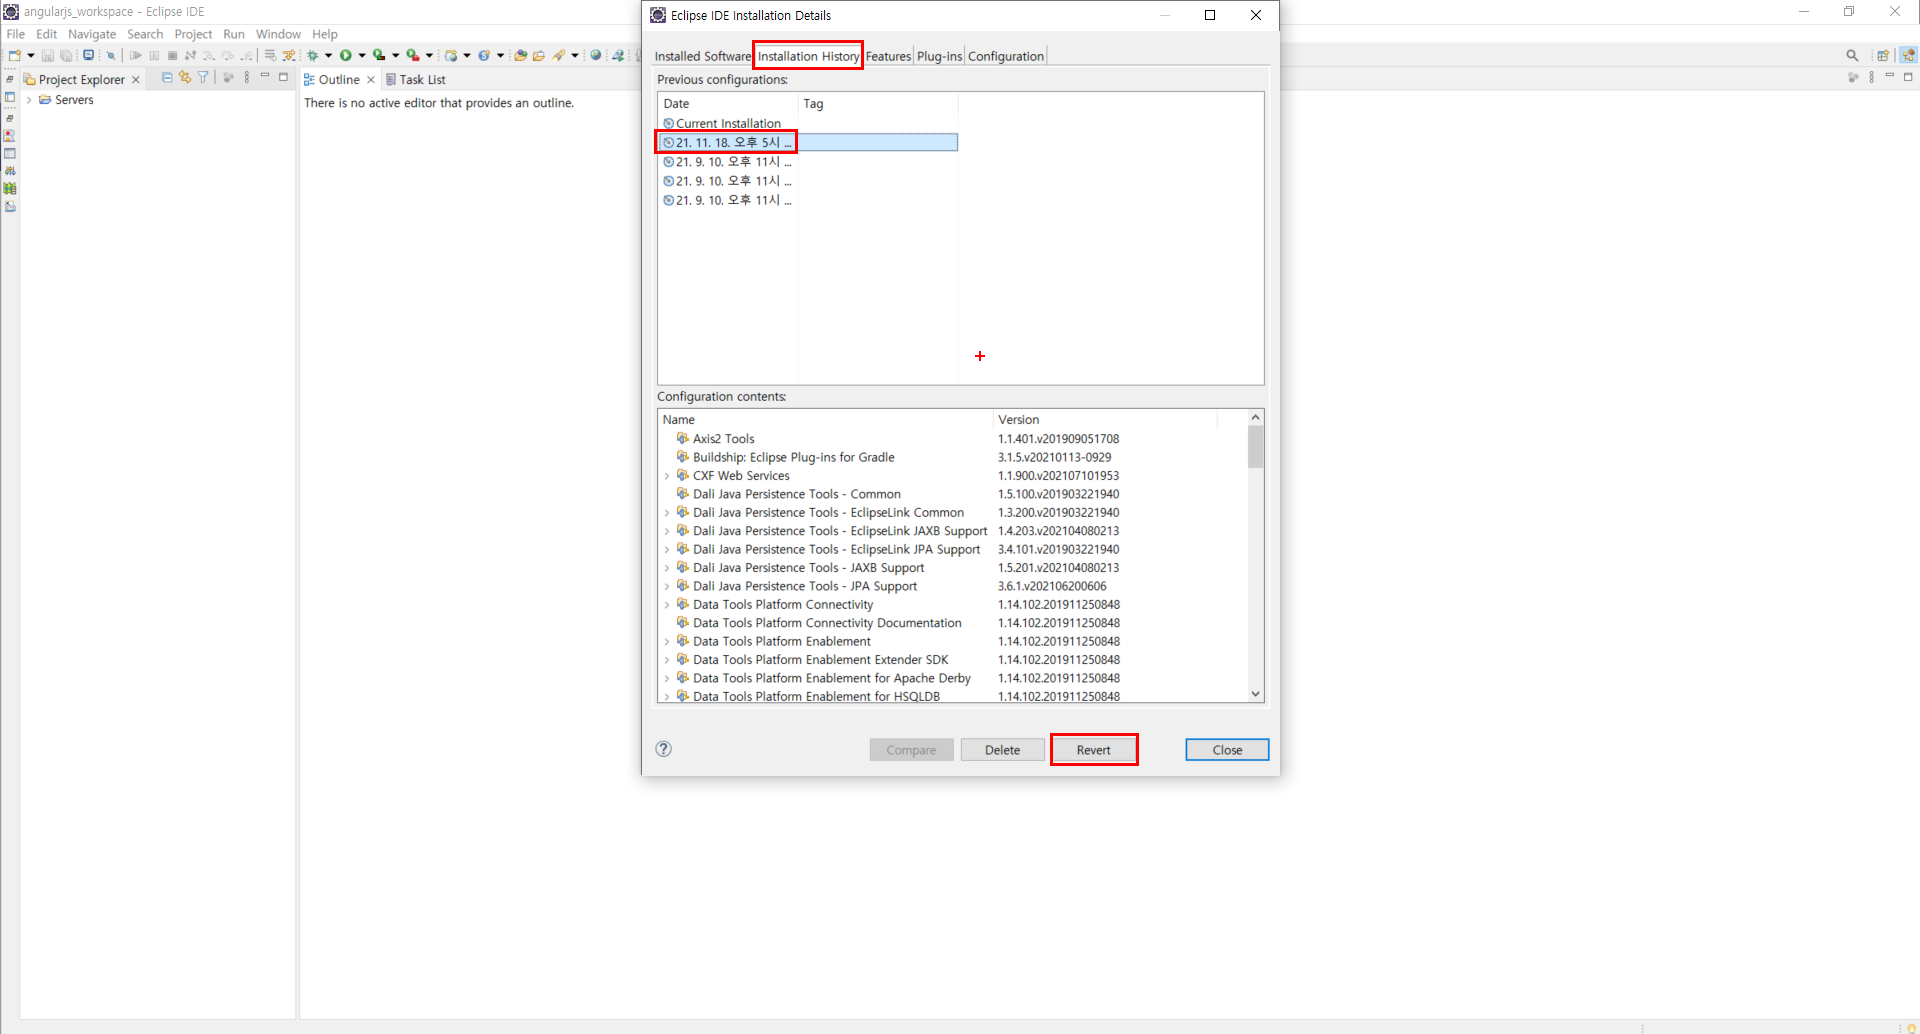Expand Data Tools Platform Enablement for Apache Derby
This screenshot has width=1920, height=1034.
pyautogui.click(x=667, y=679)
